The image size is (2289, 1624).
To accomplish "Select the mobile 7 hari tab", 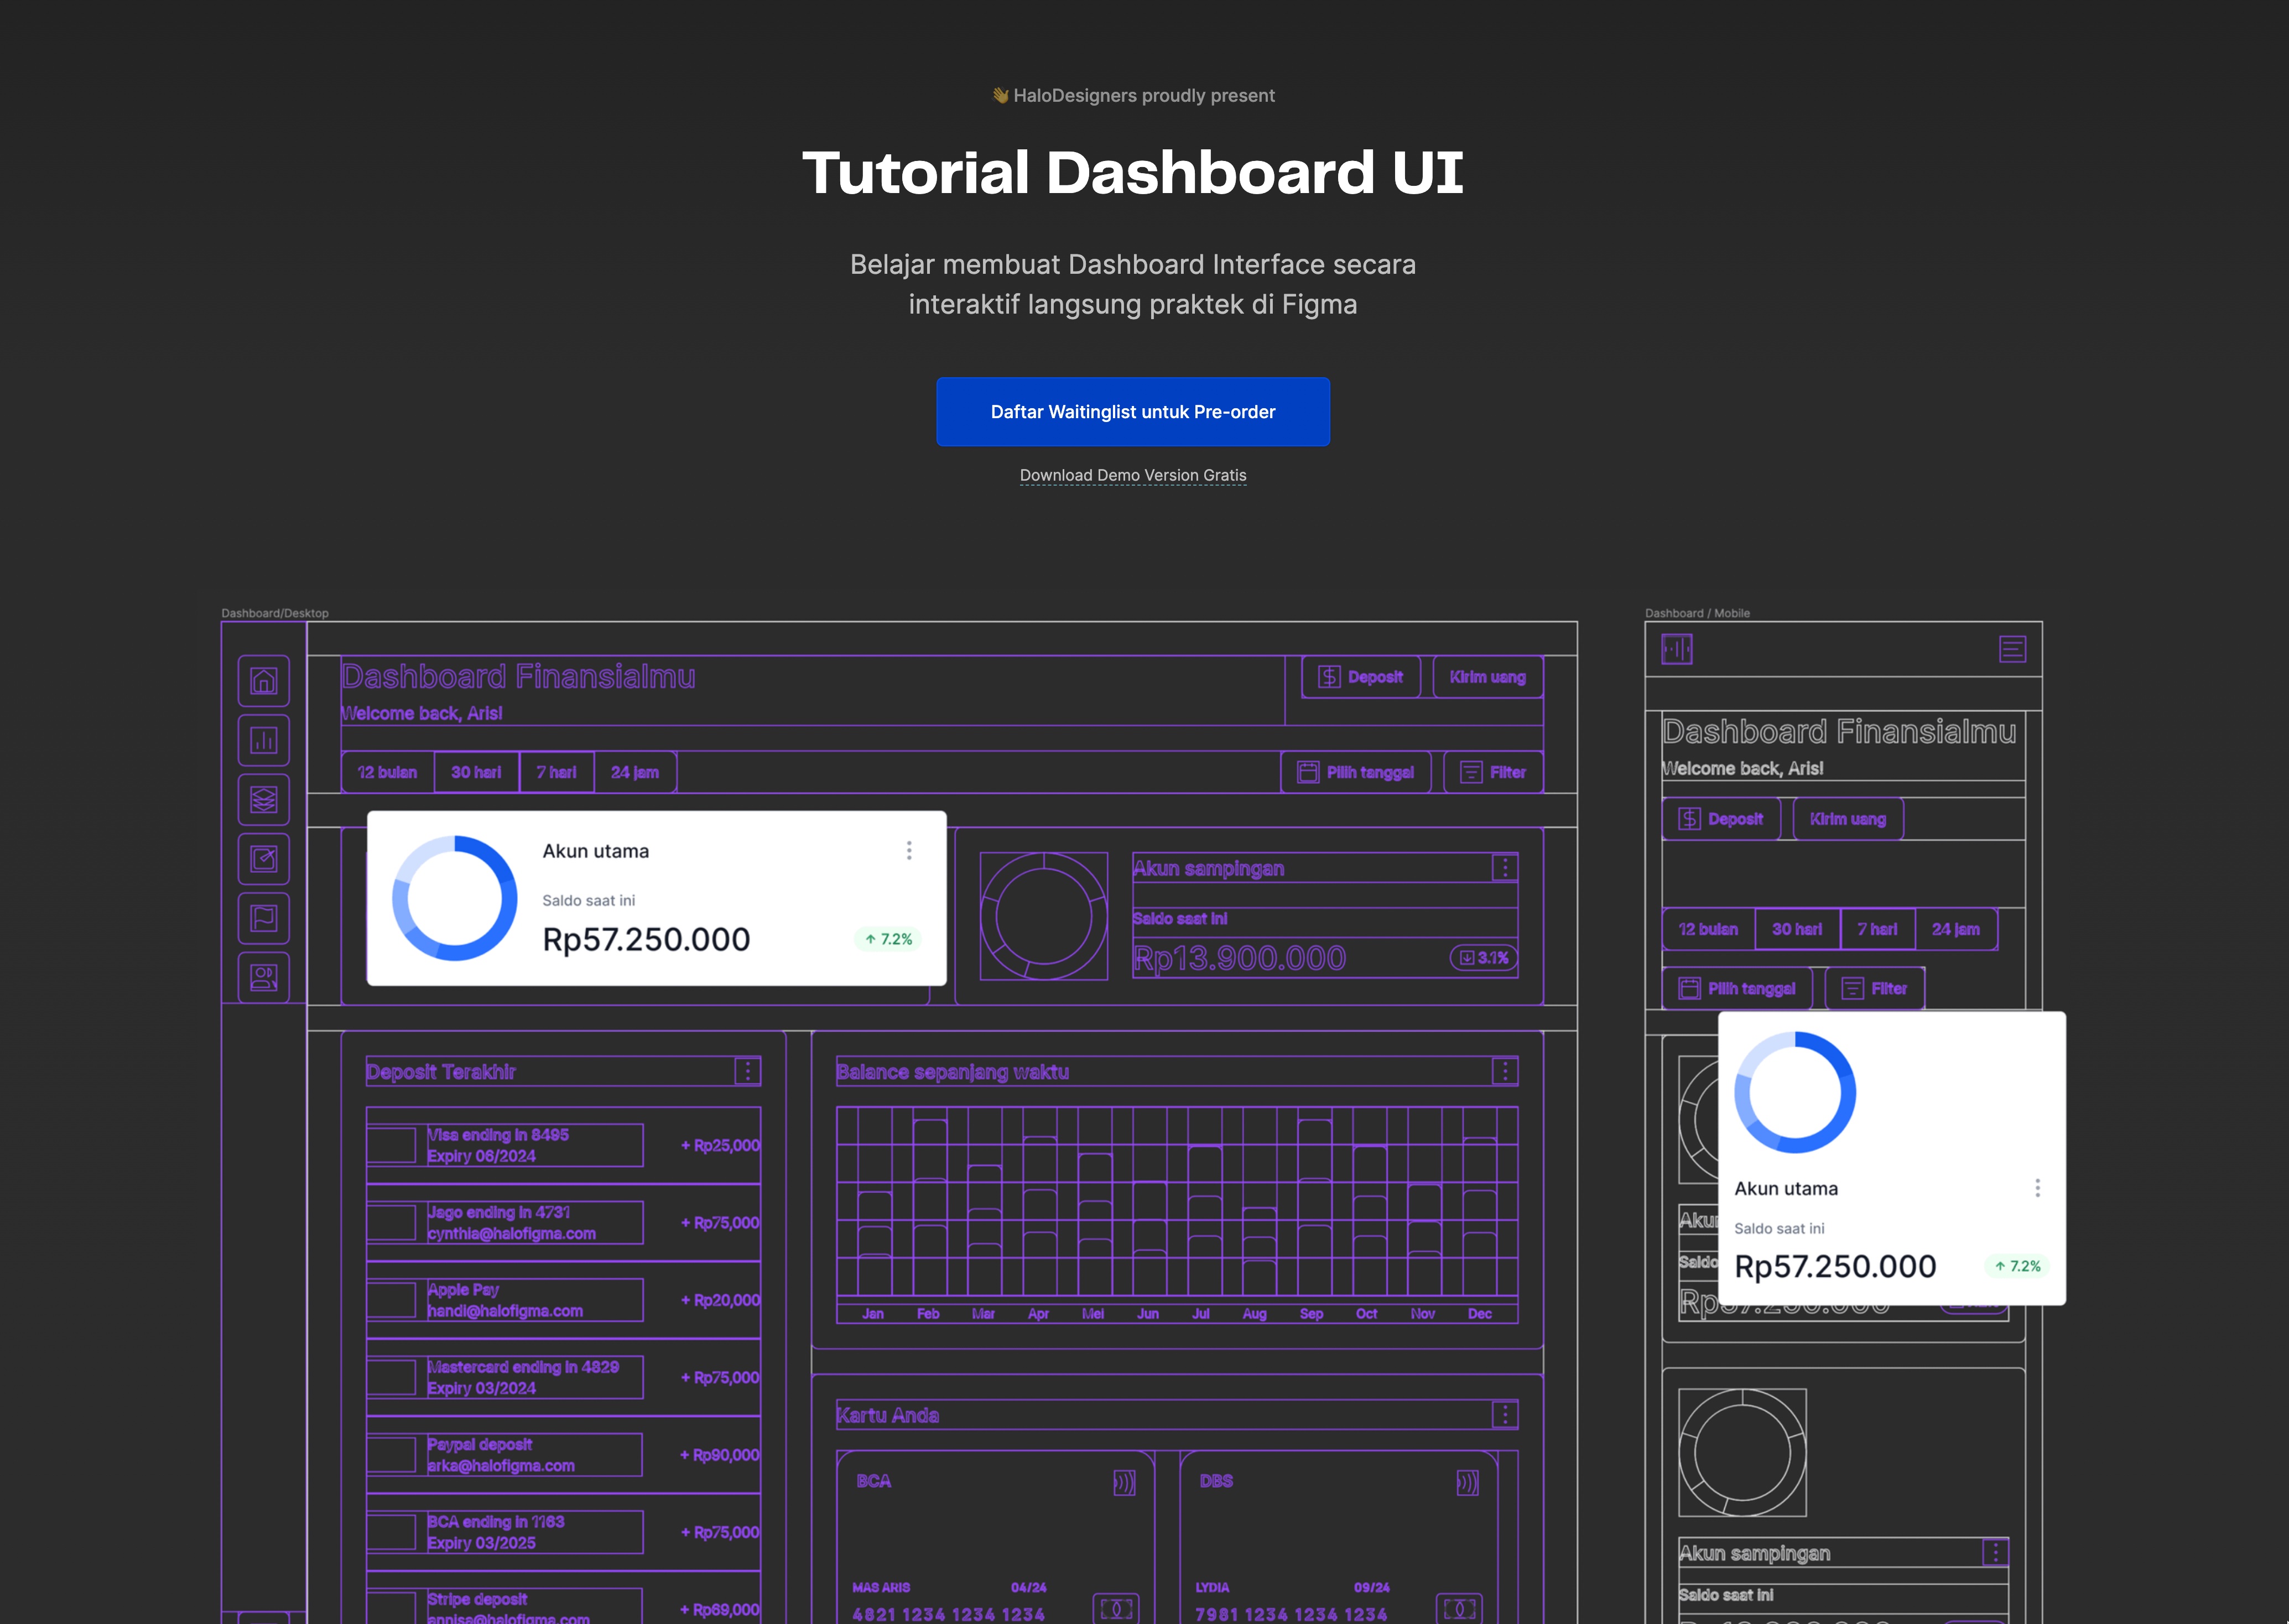I will (1877, 929).
